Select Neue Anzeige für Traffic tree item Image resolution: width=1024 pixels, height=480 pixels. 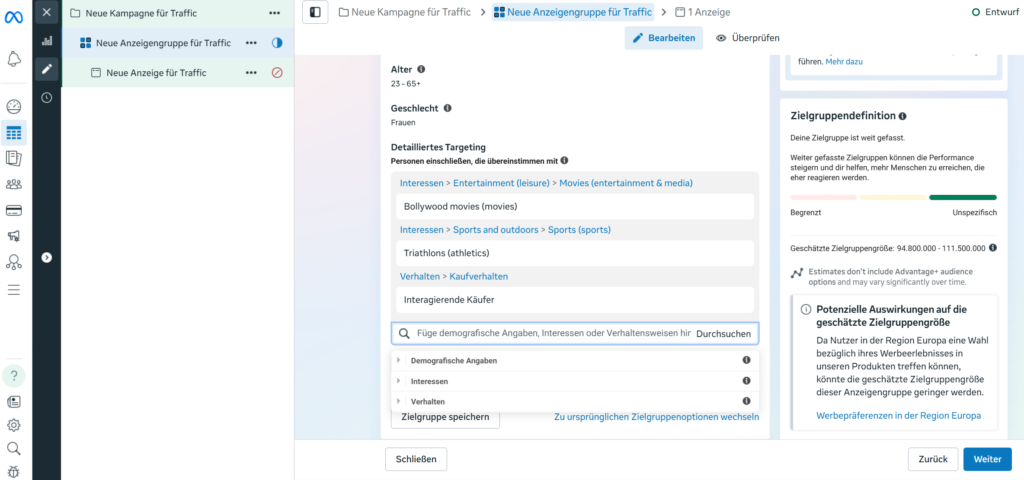tap(156, 73)
